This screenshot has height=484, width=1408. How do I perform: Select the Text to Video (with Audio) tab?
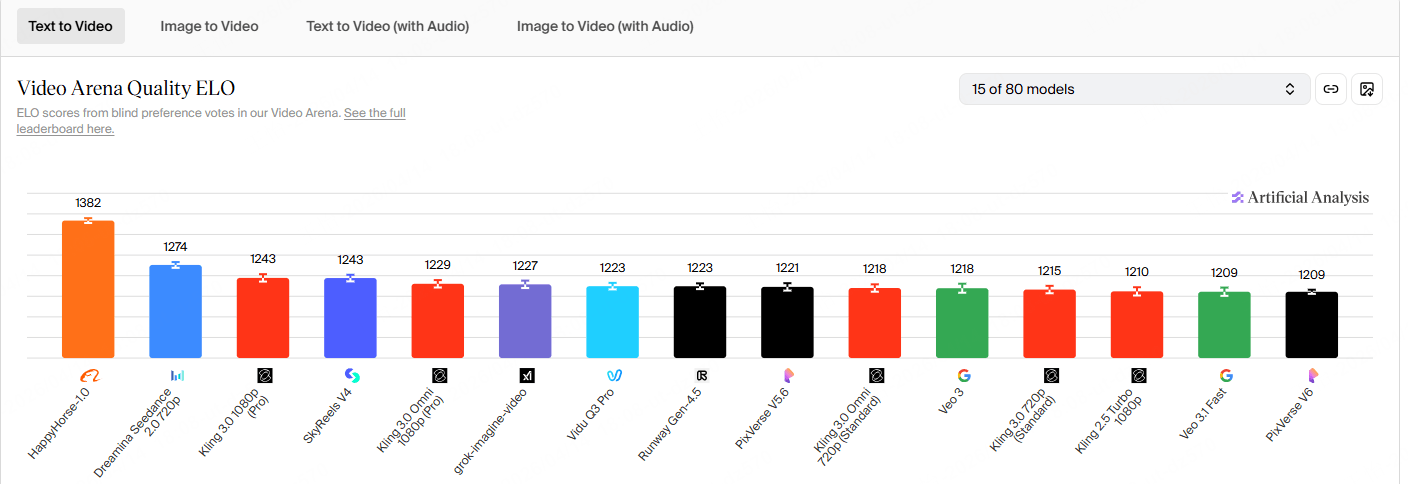[388, 26]
